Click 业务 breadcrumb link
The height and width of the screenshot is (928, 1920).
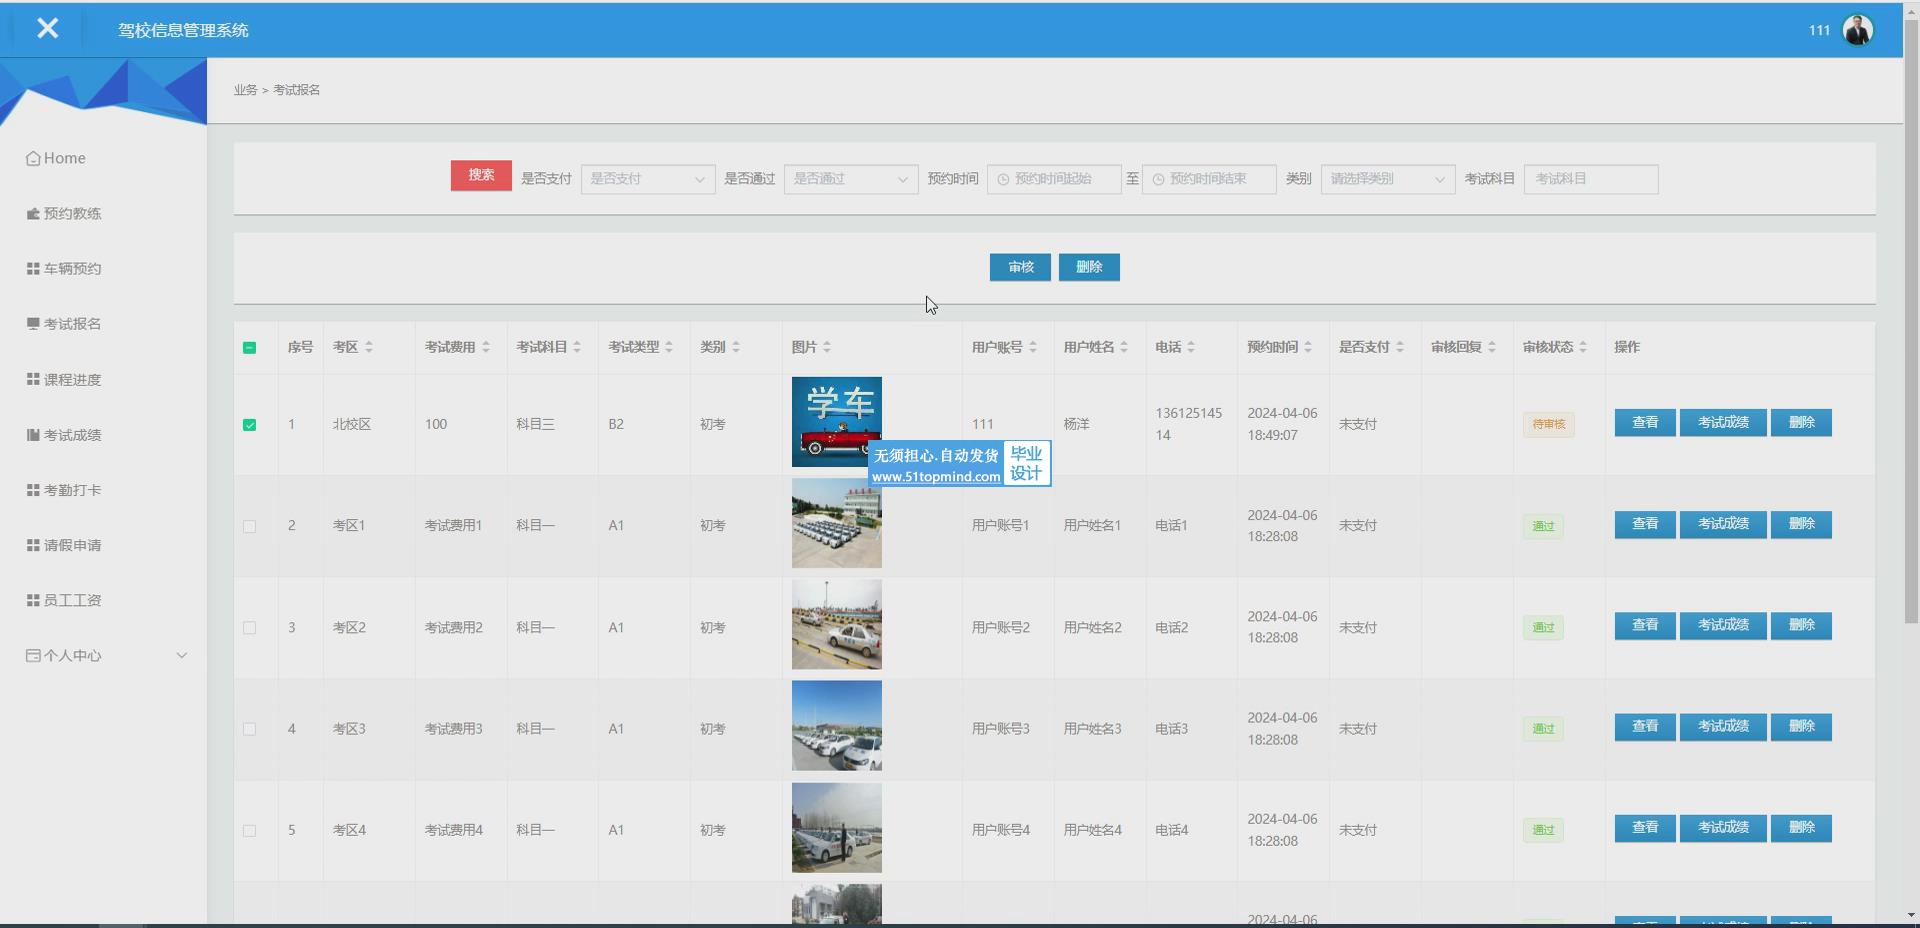coord(245,90)
